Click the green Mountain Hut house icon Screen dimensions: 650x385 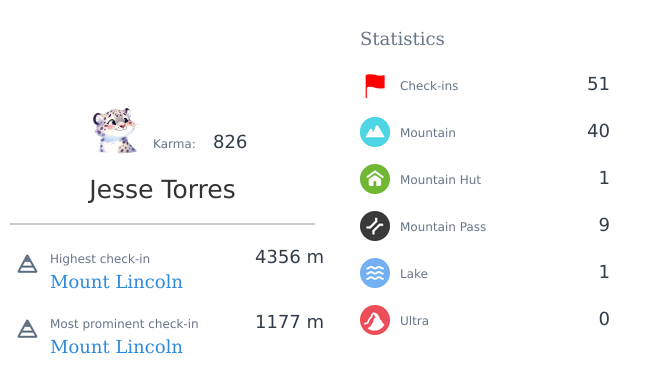pyautogui.click(x=375, y=179)
